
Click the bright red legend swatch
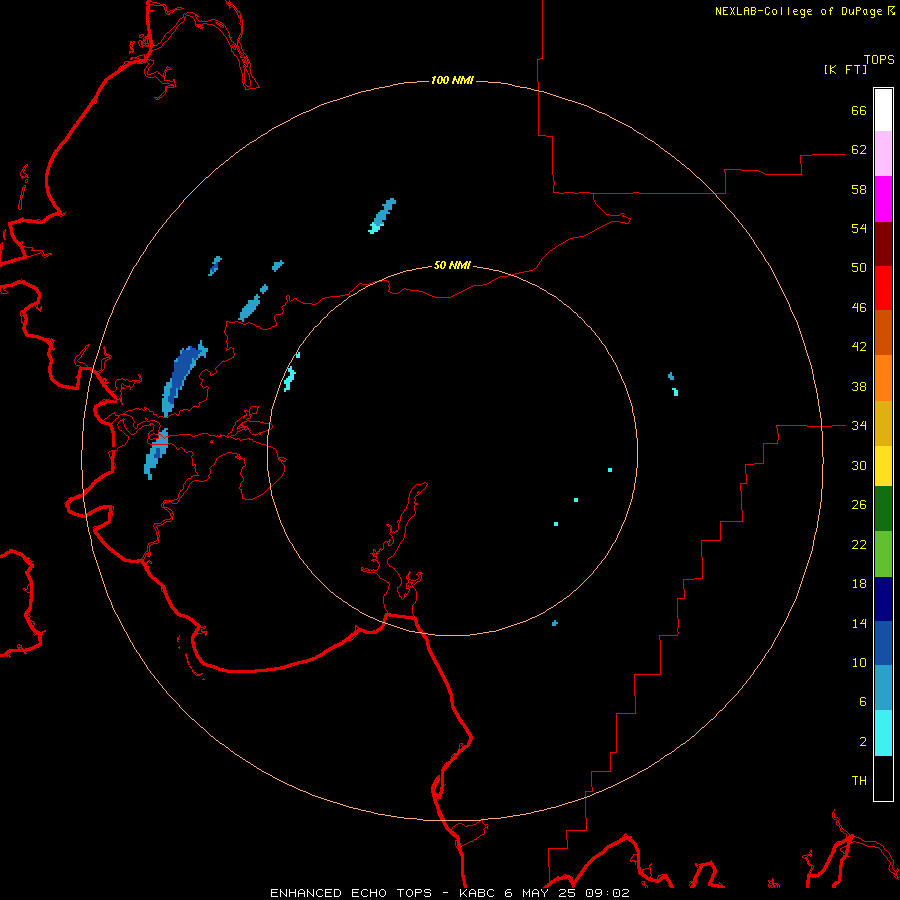point(883,288)
